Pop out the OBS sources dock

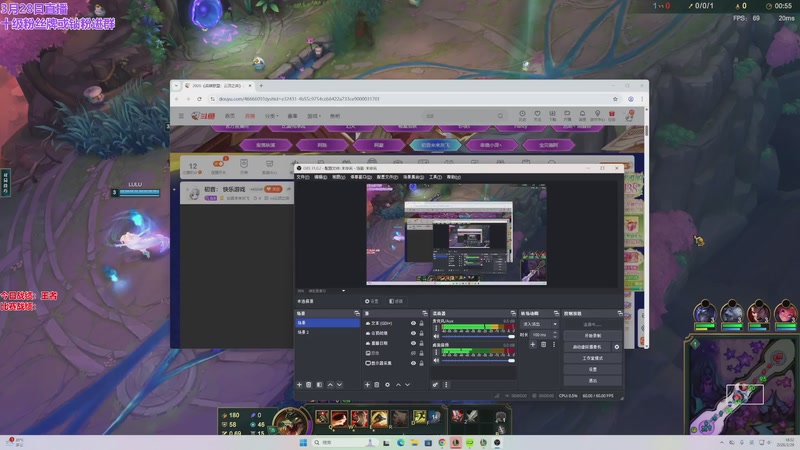click(x=424, y=313)
